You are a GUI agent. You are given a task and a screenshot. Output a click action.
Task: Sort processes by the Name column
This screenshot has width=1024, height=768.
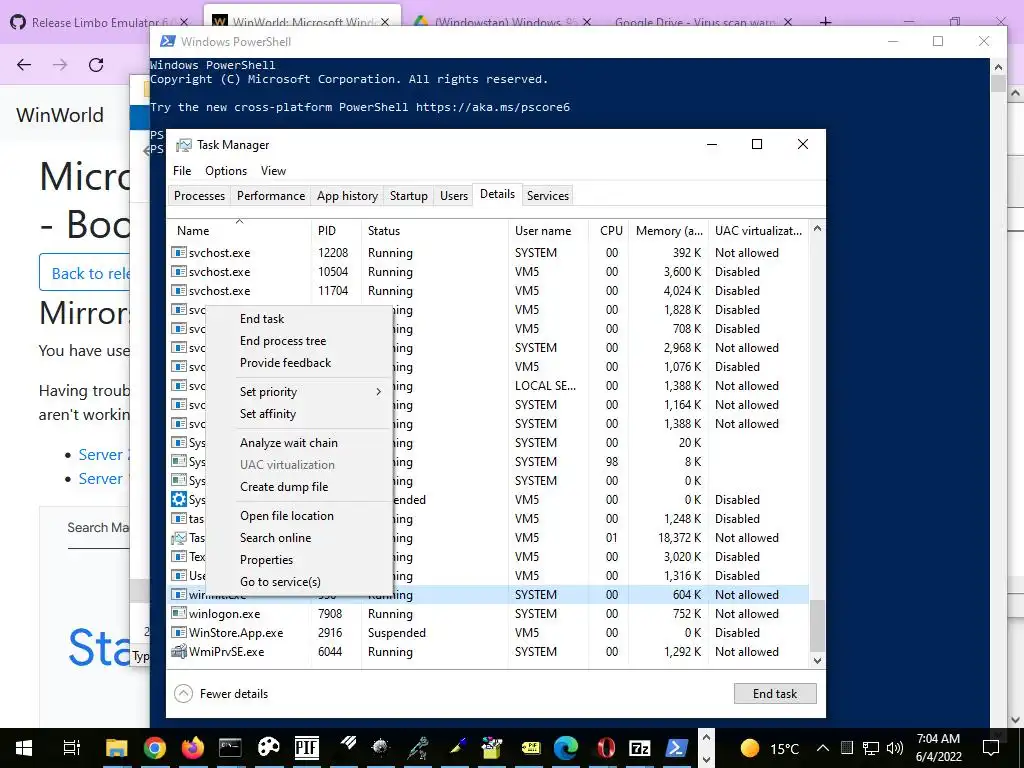click(x=239, y=231)
